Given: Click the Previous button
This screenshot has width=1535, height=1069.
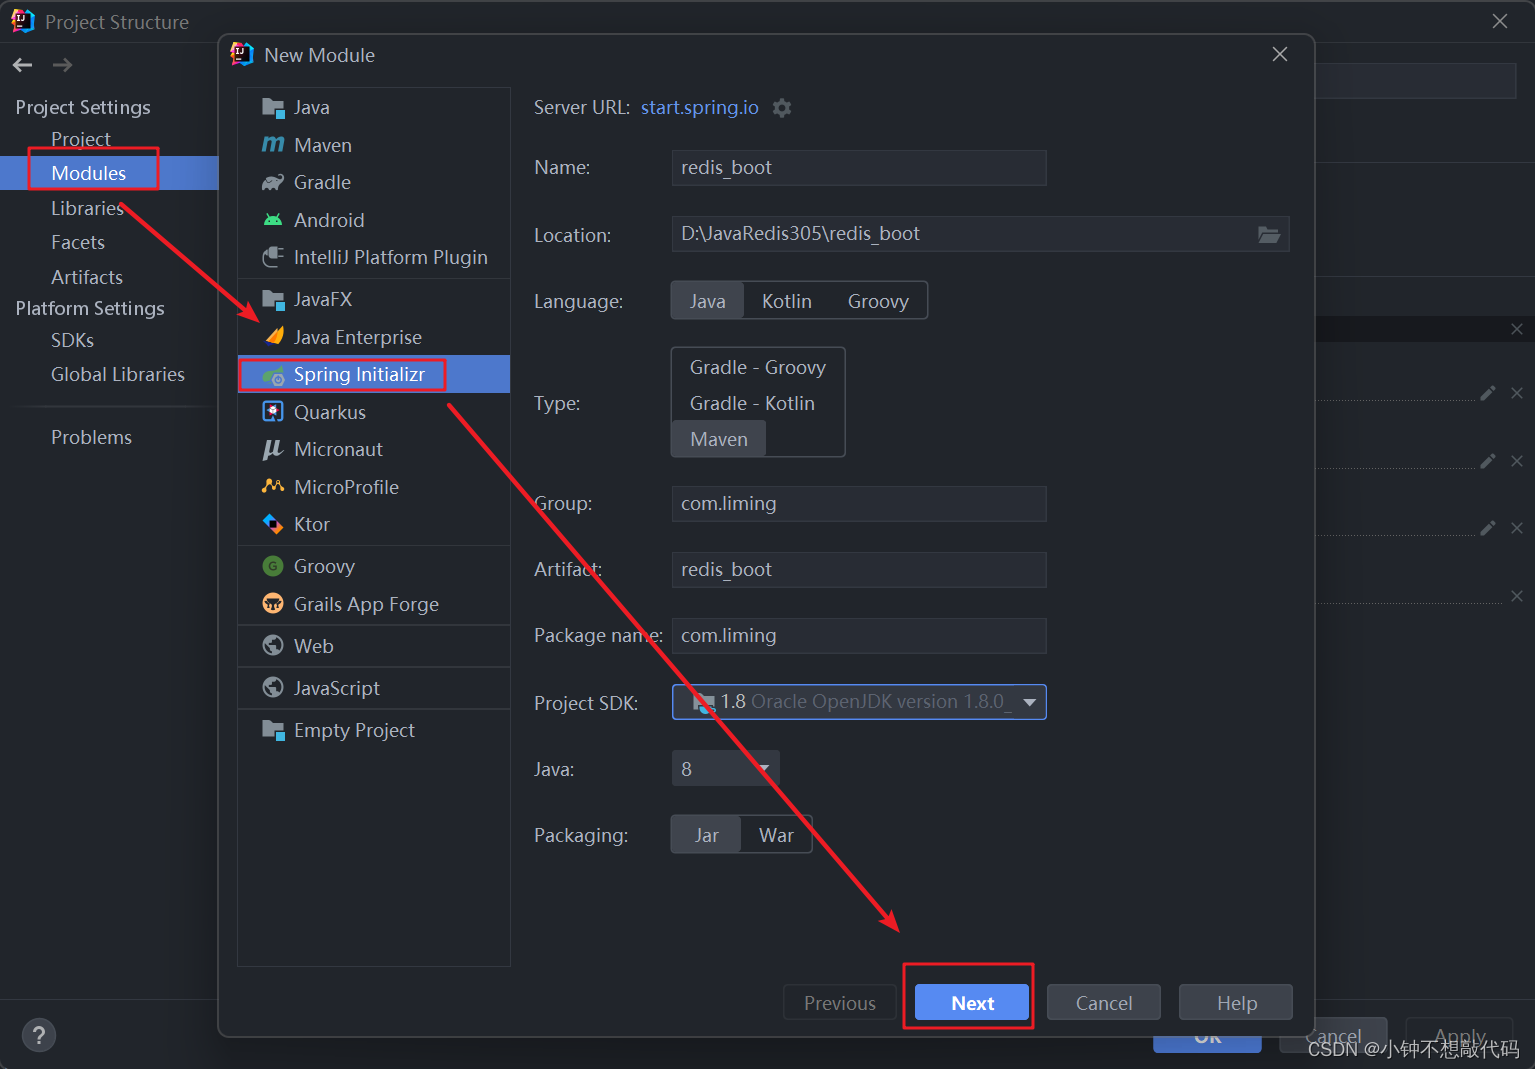Looking at the screenshot, I should tap(840, 1003).
